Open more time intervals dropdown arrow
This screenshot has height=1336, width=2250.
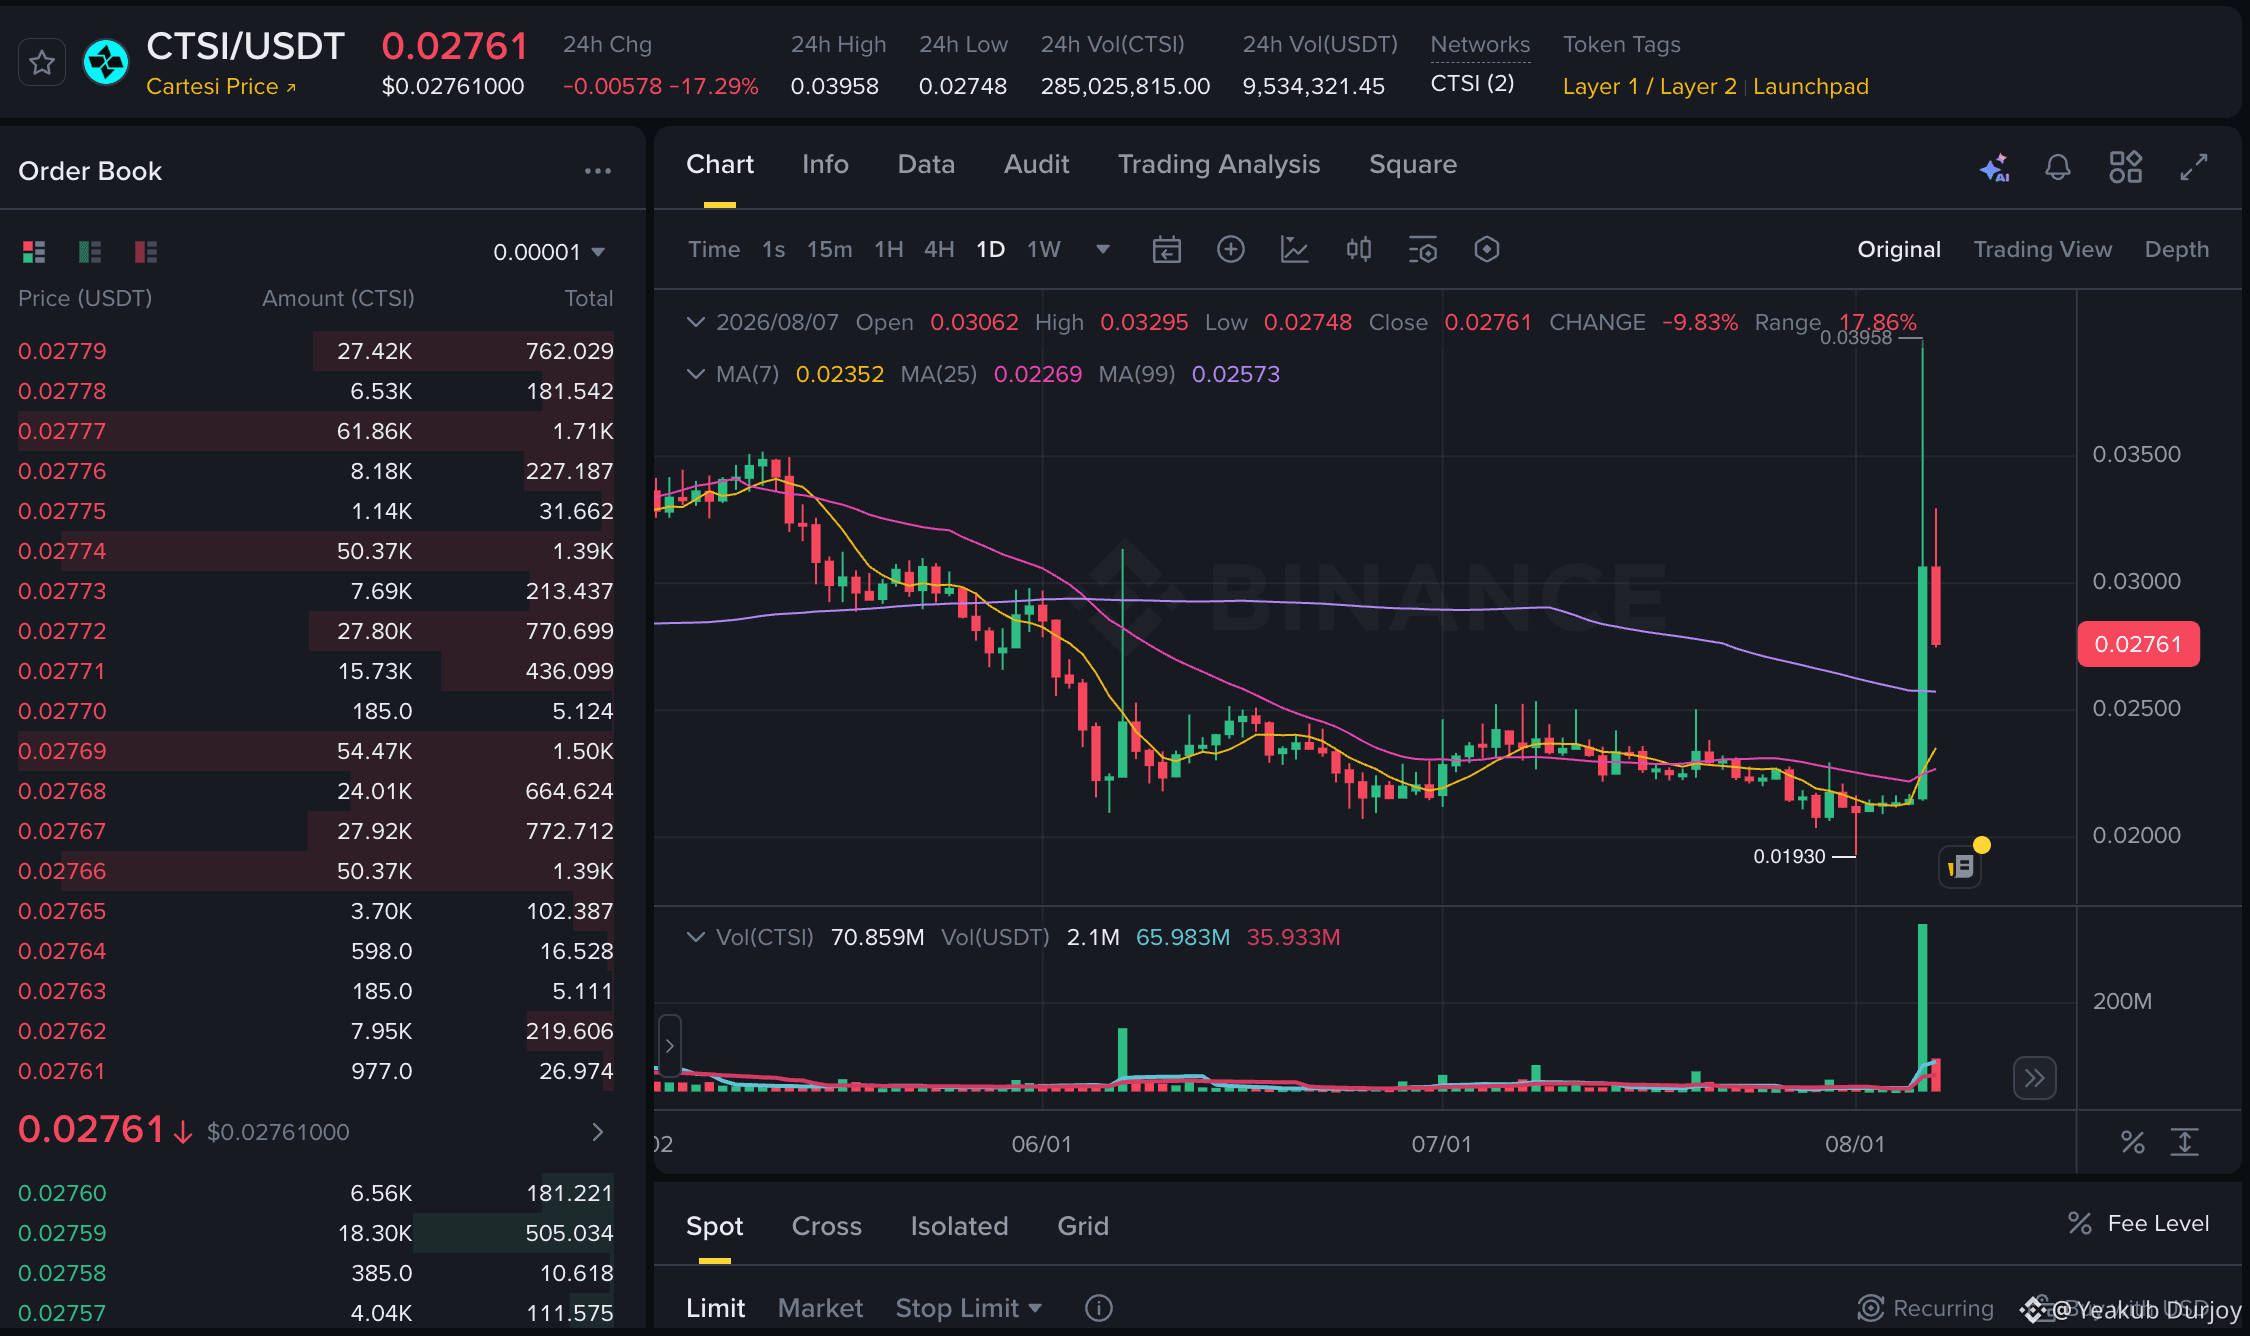click(x=1103, y=250)
